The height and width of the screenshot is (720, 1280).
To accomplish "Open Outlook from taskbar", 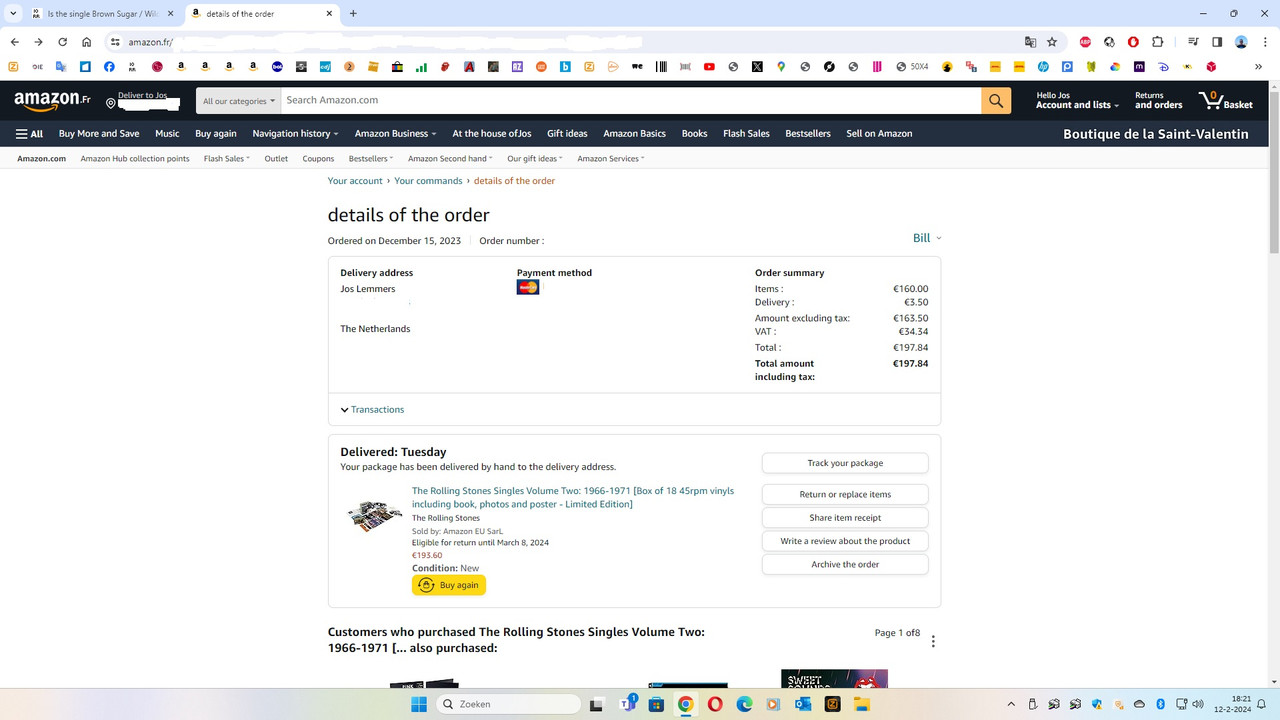I will tap(803, 704).
